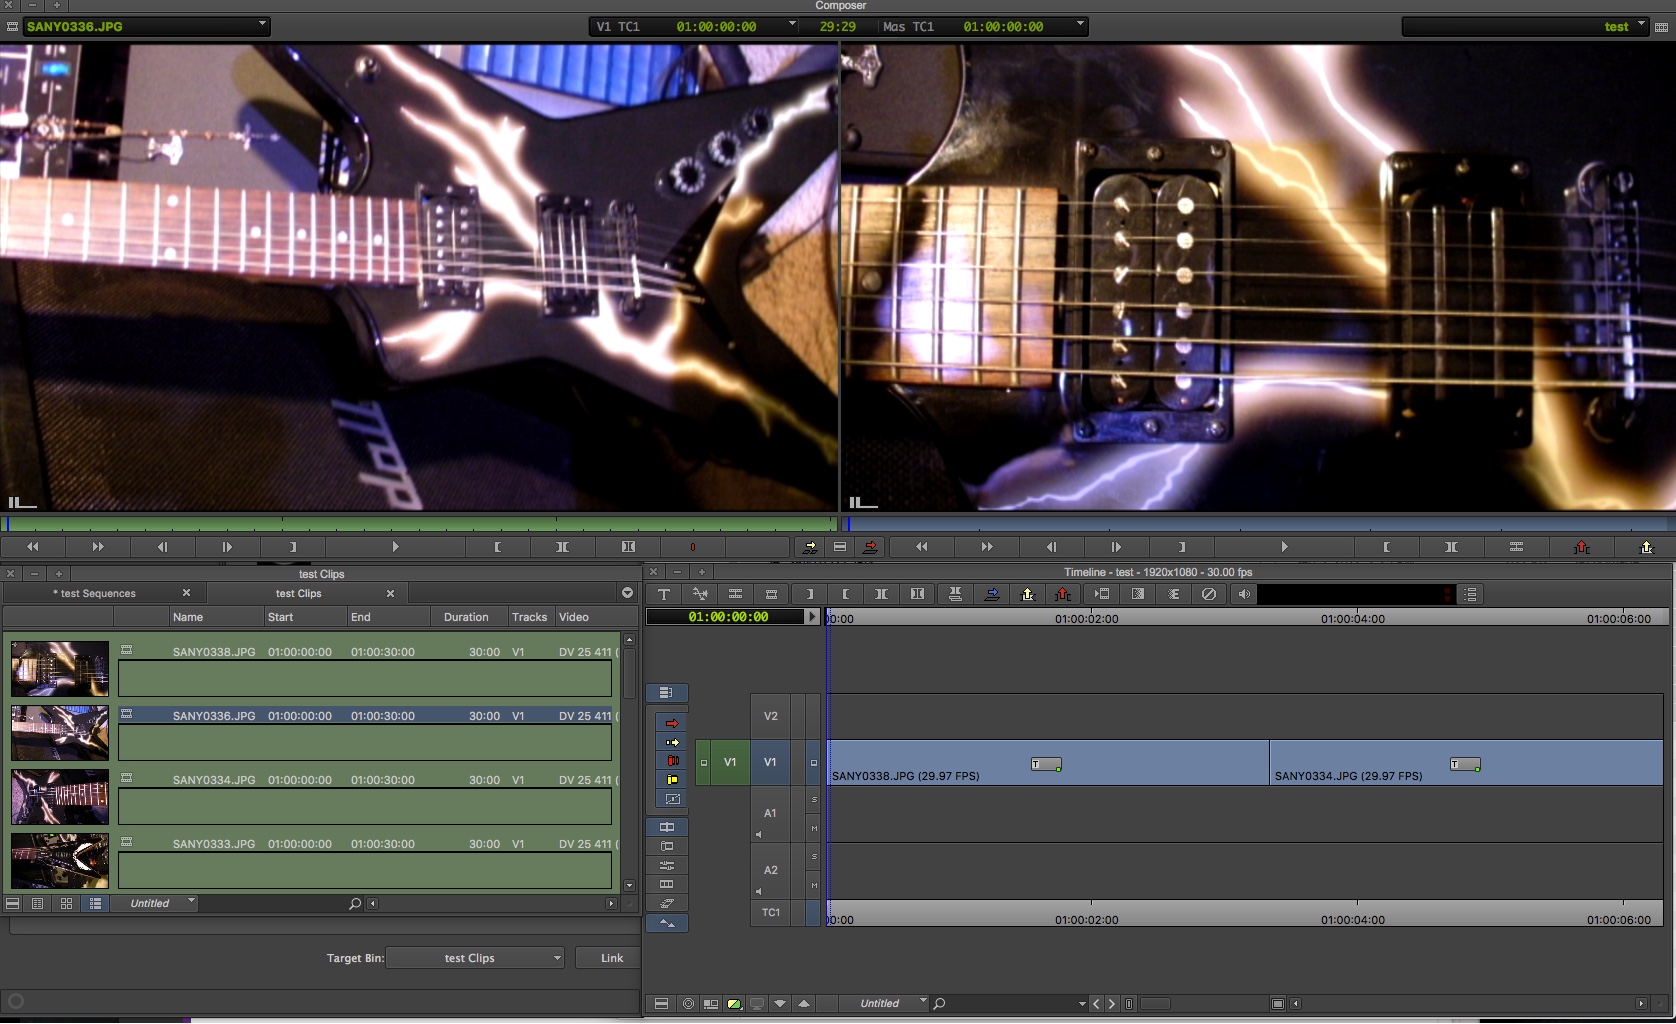Mute the A2 audio track

pyautogui.click(x=814, y=885)
